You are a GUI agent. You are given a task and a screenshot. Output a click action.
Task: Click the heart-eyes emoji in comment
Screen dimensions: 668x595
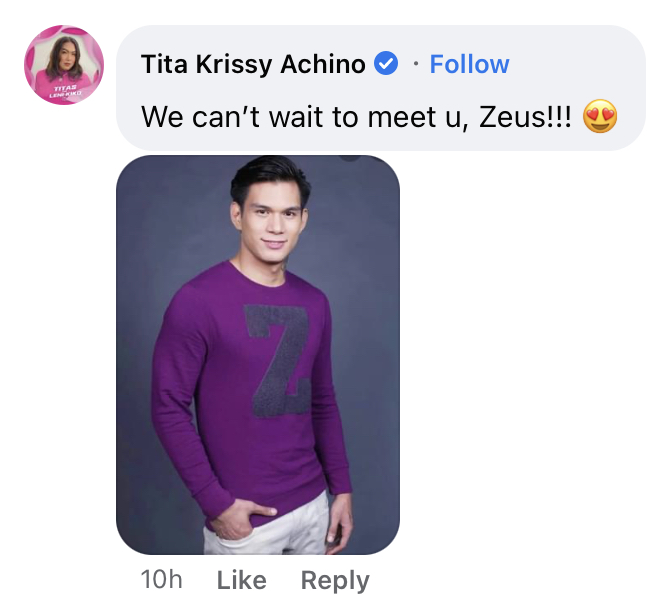pos(600,116)
